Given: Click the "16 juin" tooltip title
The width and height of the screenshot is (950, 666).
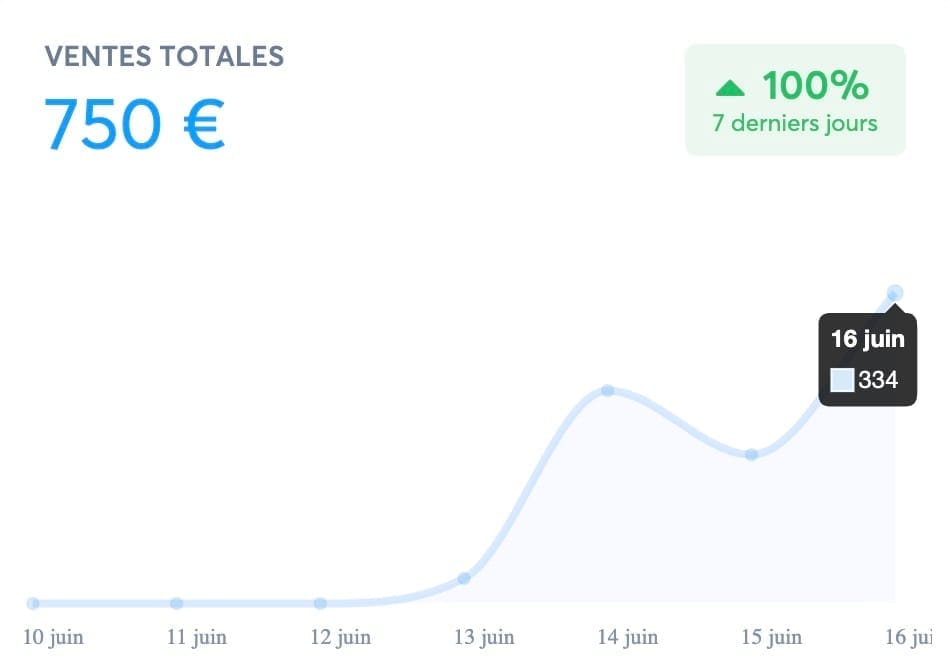Looking at the screenshot, I should coord(867,339).
